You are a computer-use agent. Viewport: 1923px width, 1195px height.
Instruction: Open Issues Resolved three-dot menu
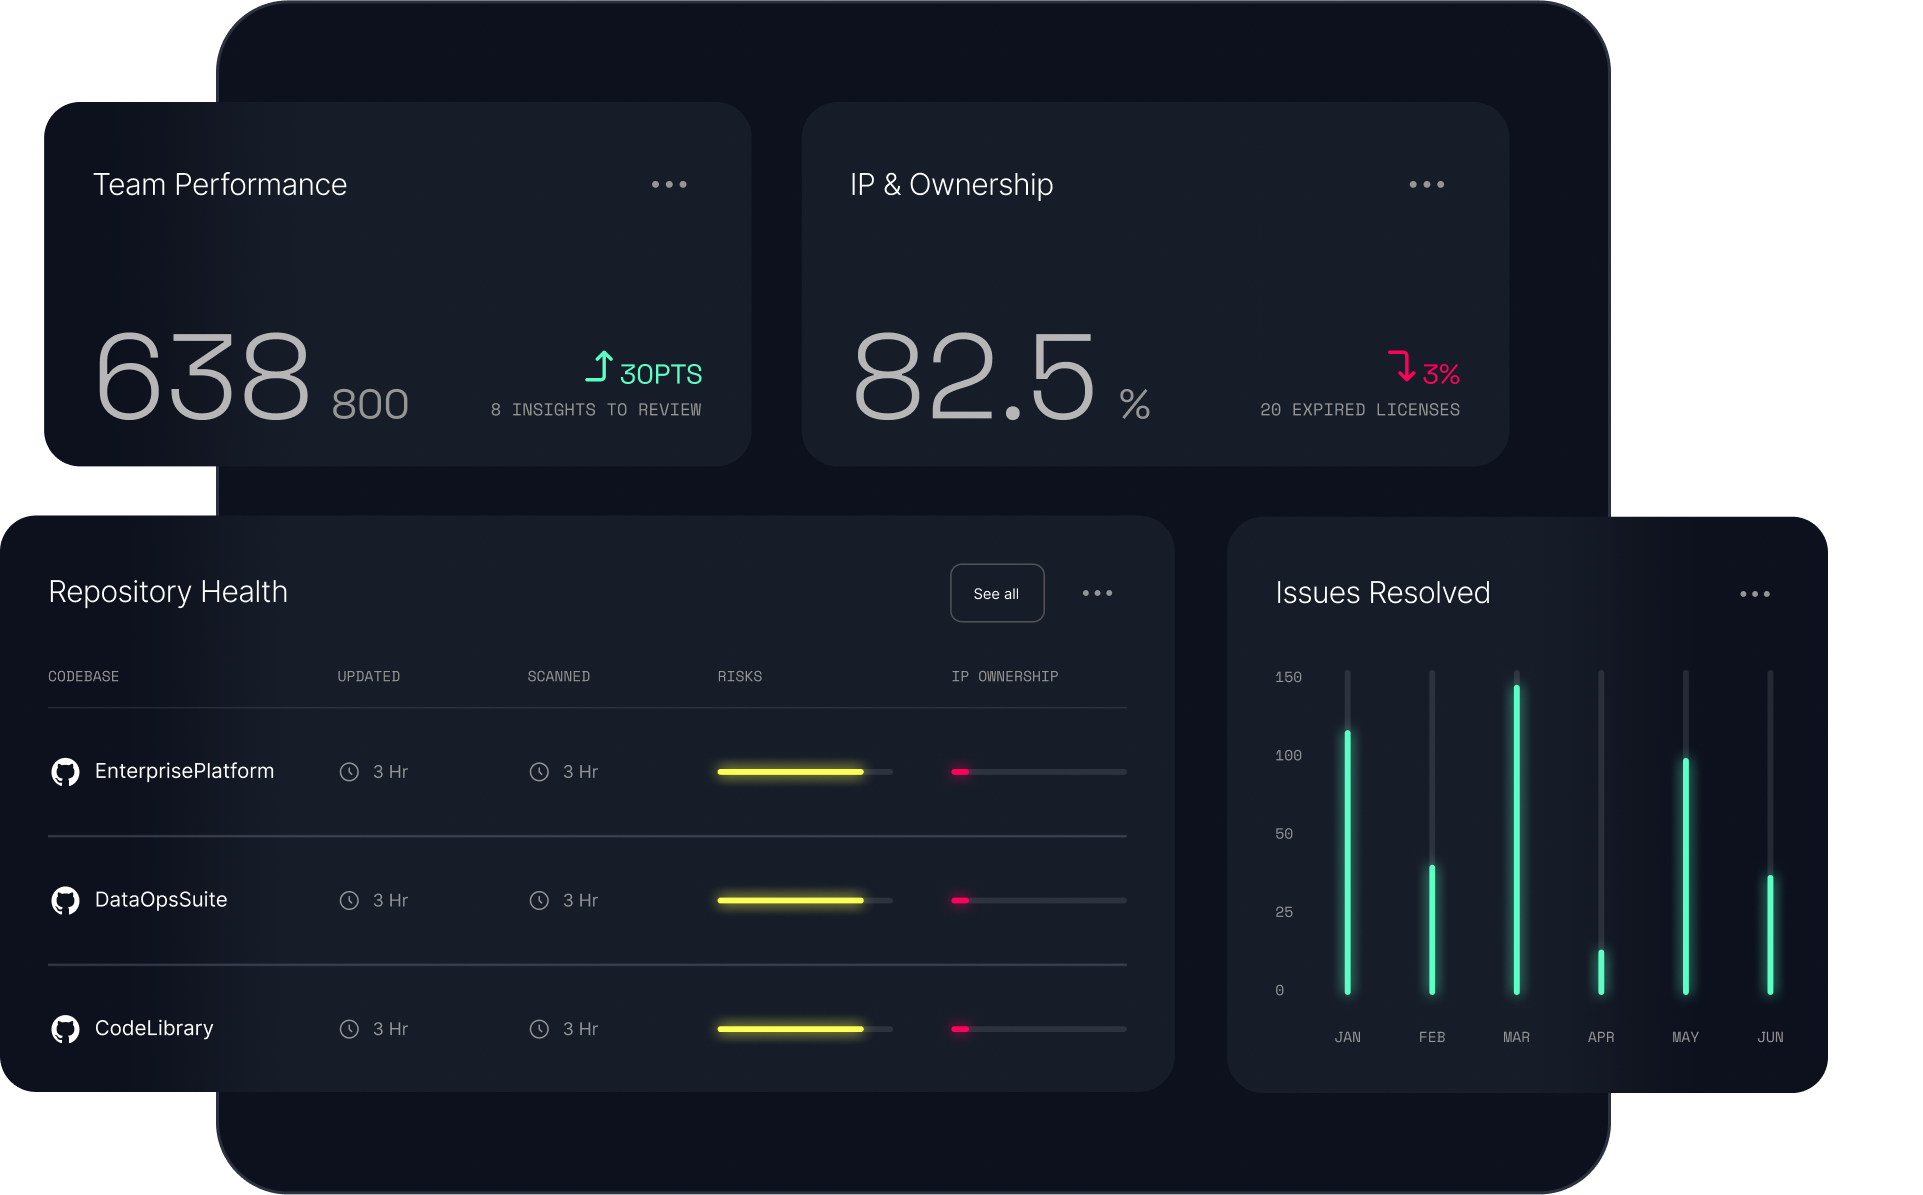[1755, 594]
